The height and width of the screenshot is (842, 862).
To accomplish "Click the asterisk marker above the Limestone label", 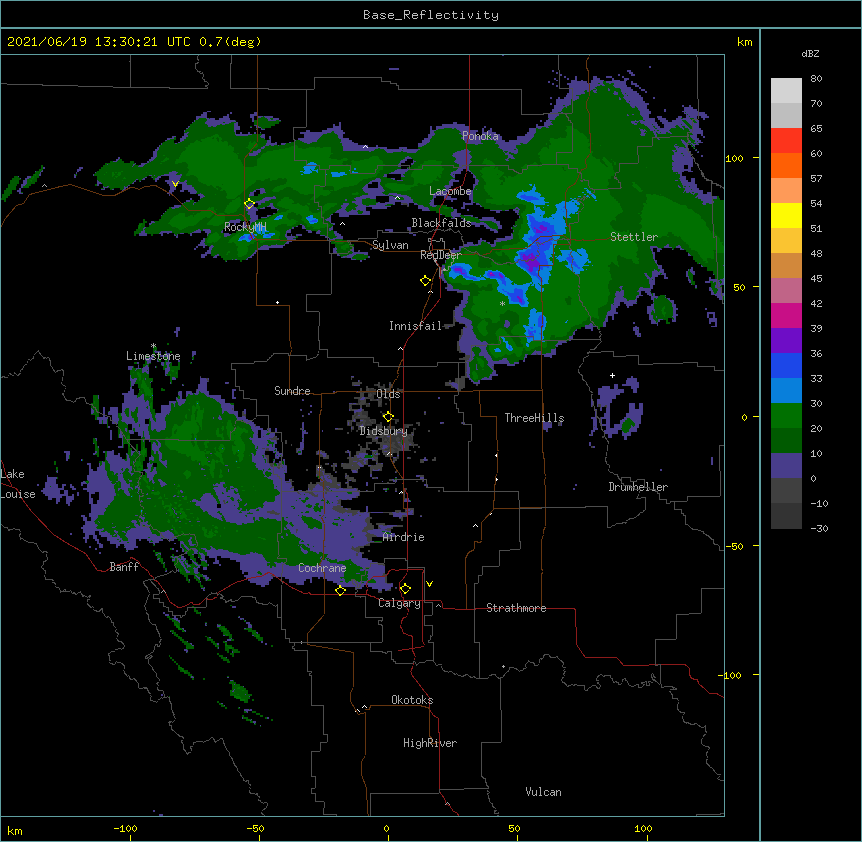I will [153, 346].
